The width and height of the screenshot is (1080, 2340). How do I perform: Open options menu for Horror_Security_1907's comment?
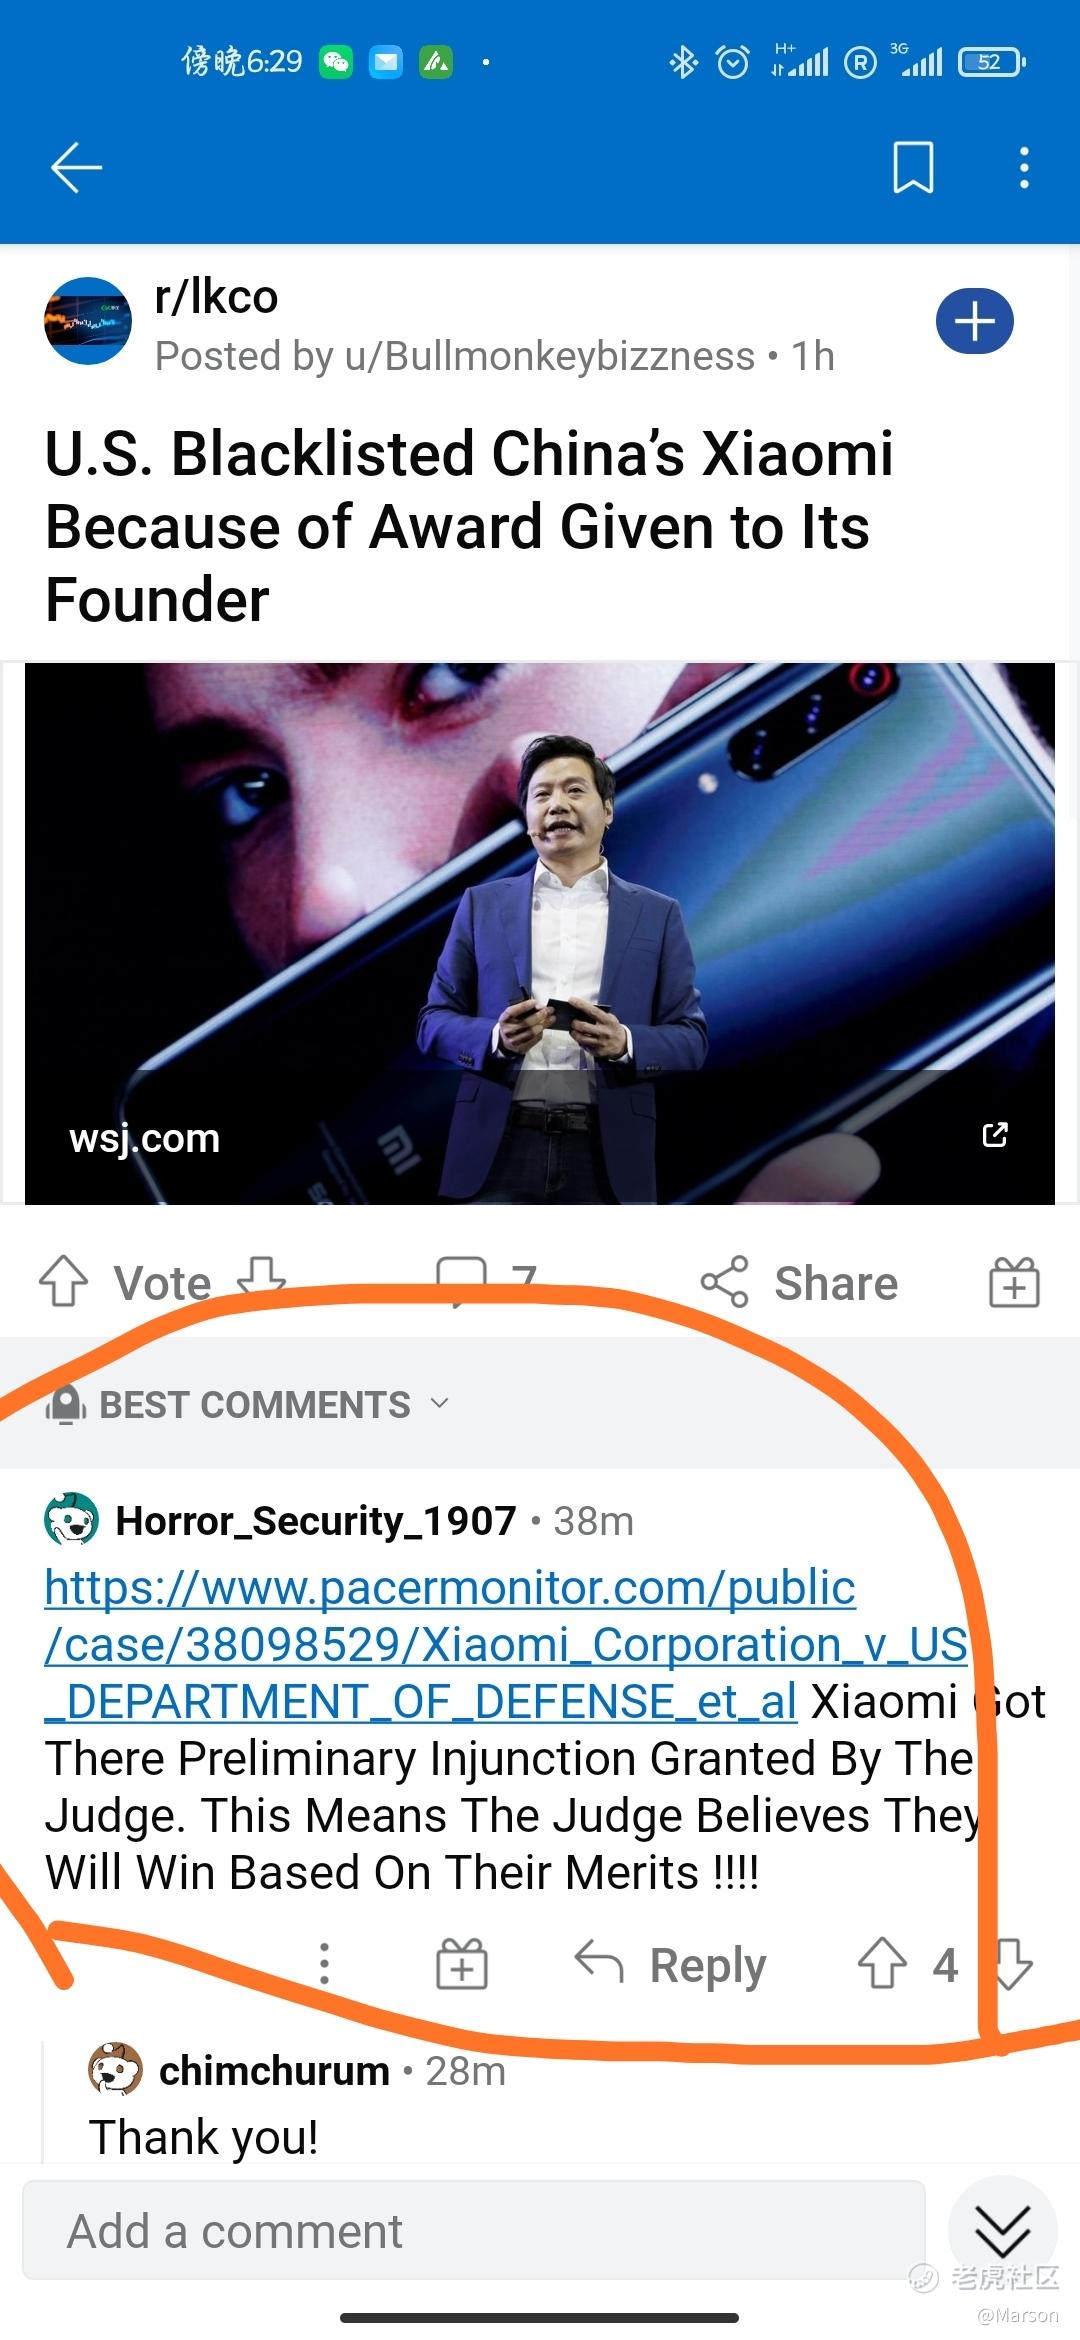point(324,1964)
